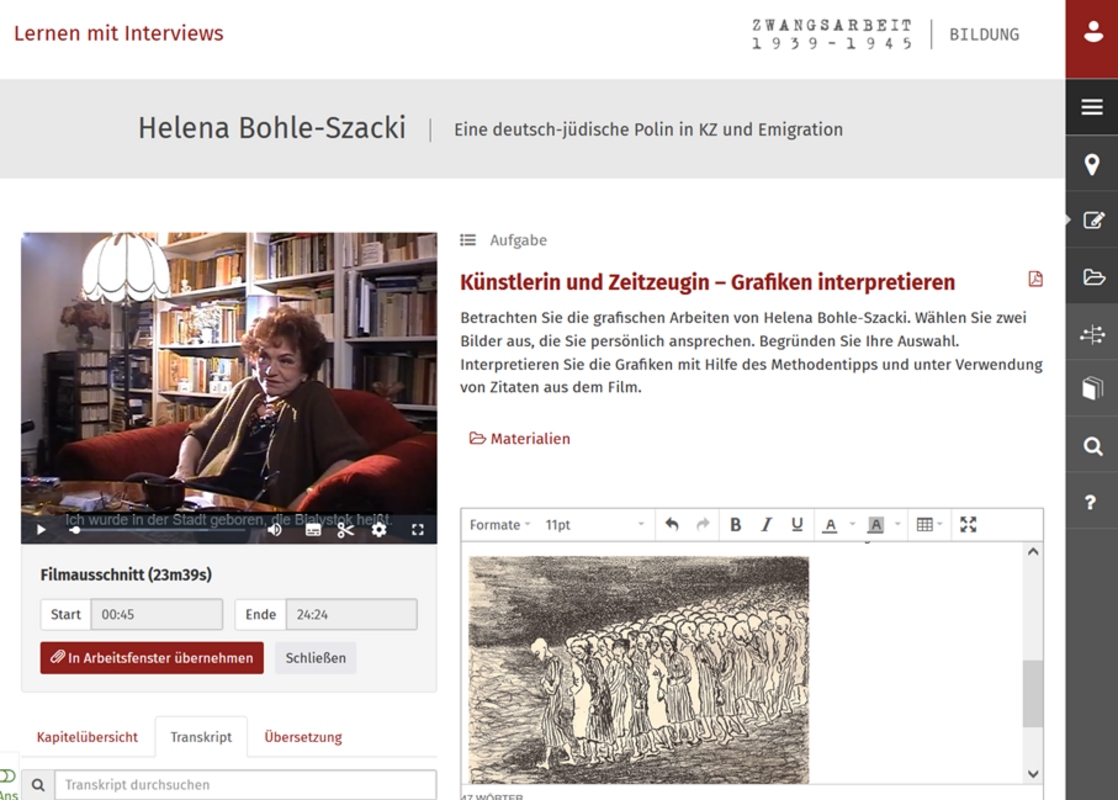Mute the video volume
This screenshot has width=1118, height=800.
[x=274, y=530]
